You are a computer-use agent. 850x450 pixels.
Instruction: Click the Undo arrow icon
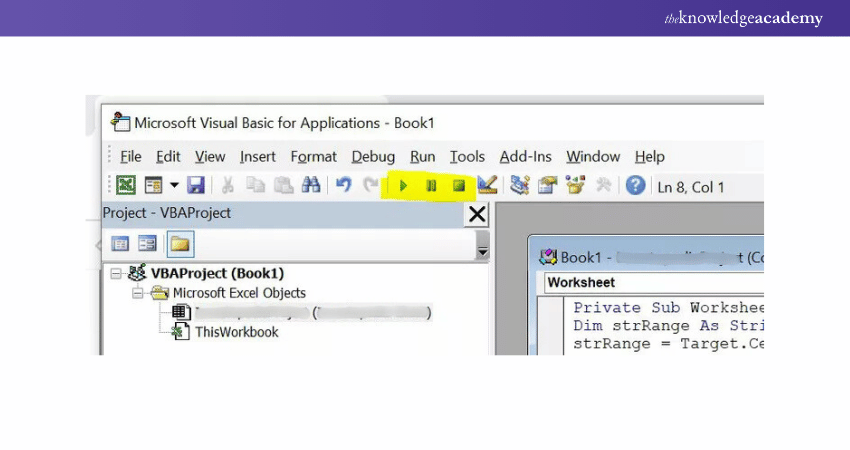[344, 185]
